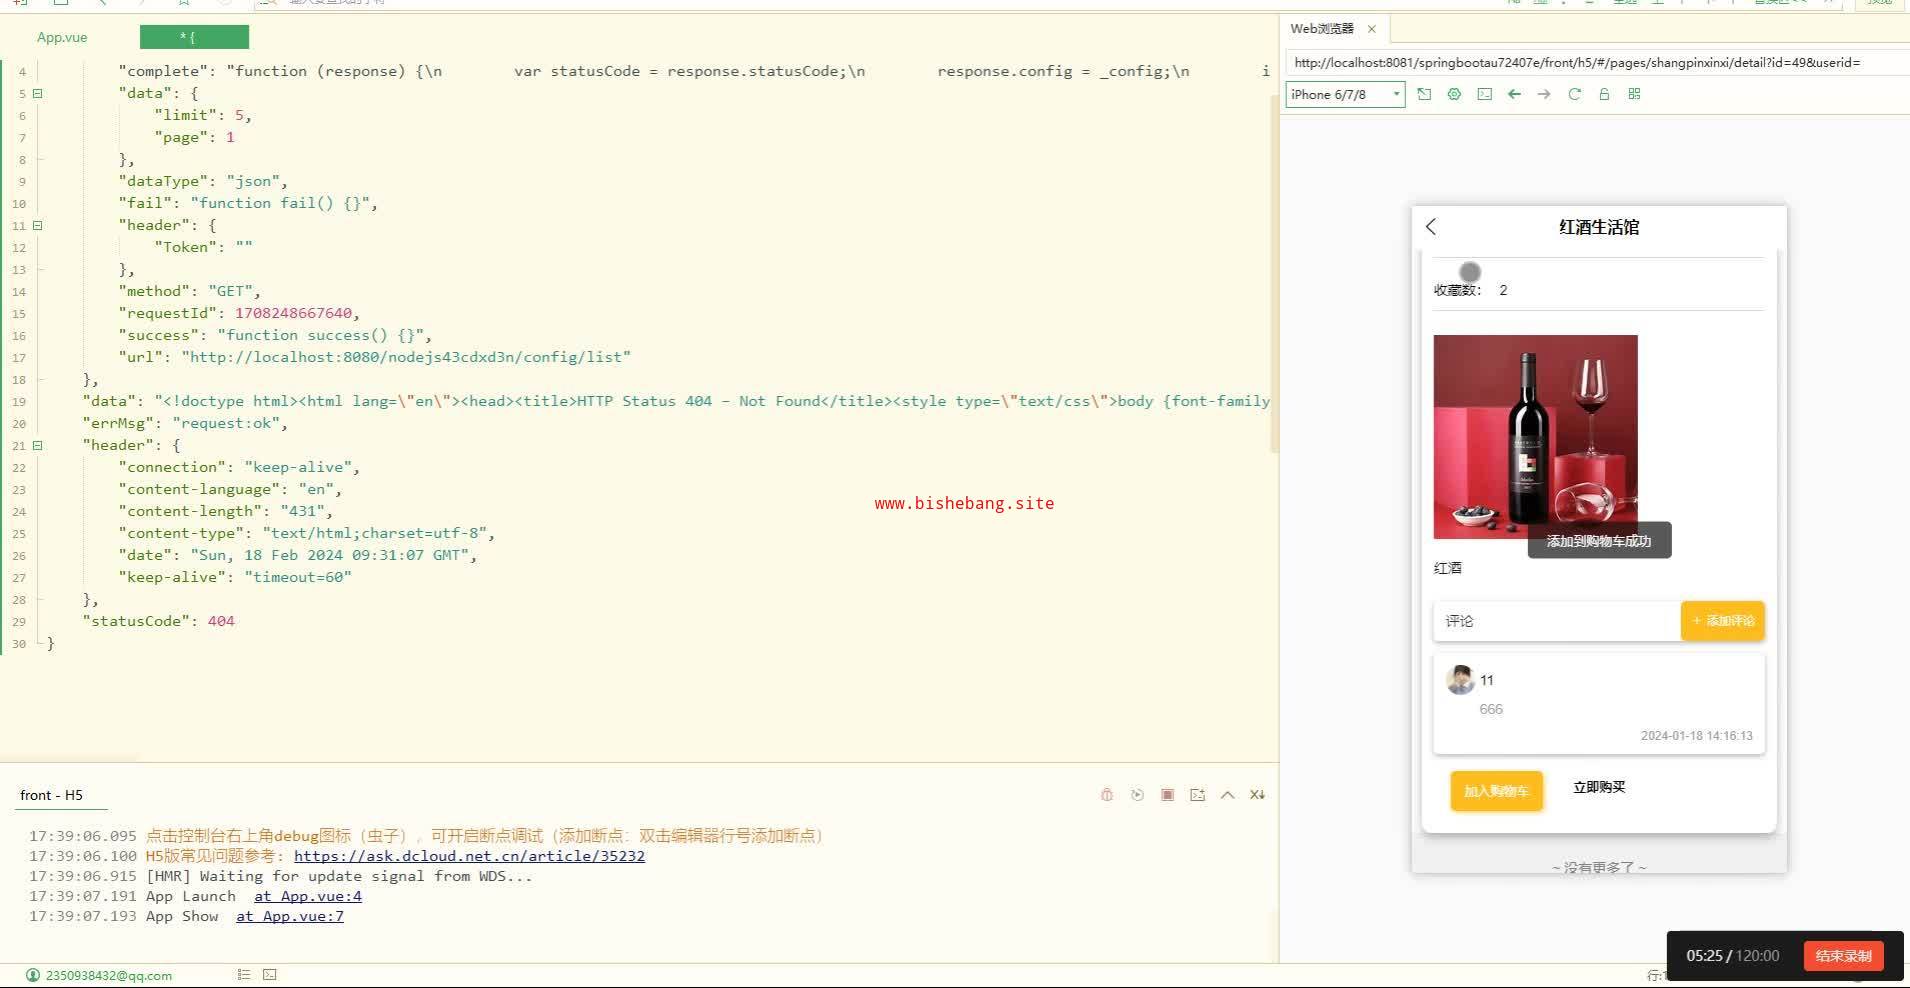
Task: Collapse the console panel with up chevron
Action: click(1227, 795)
